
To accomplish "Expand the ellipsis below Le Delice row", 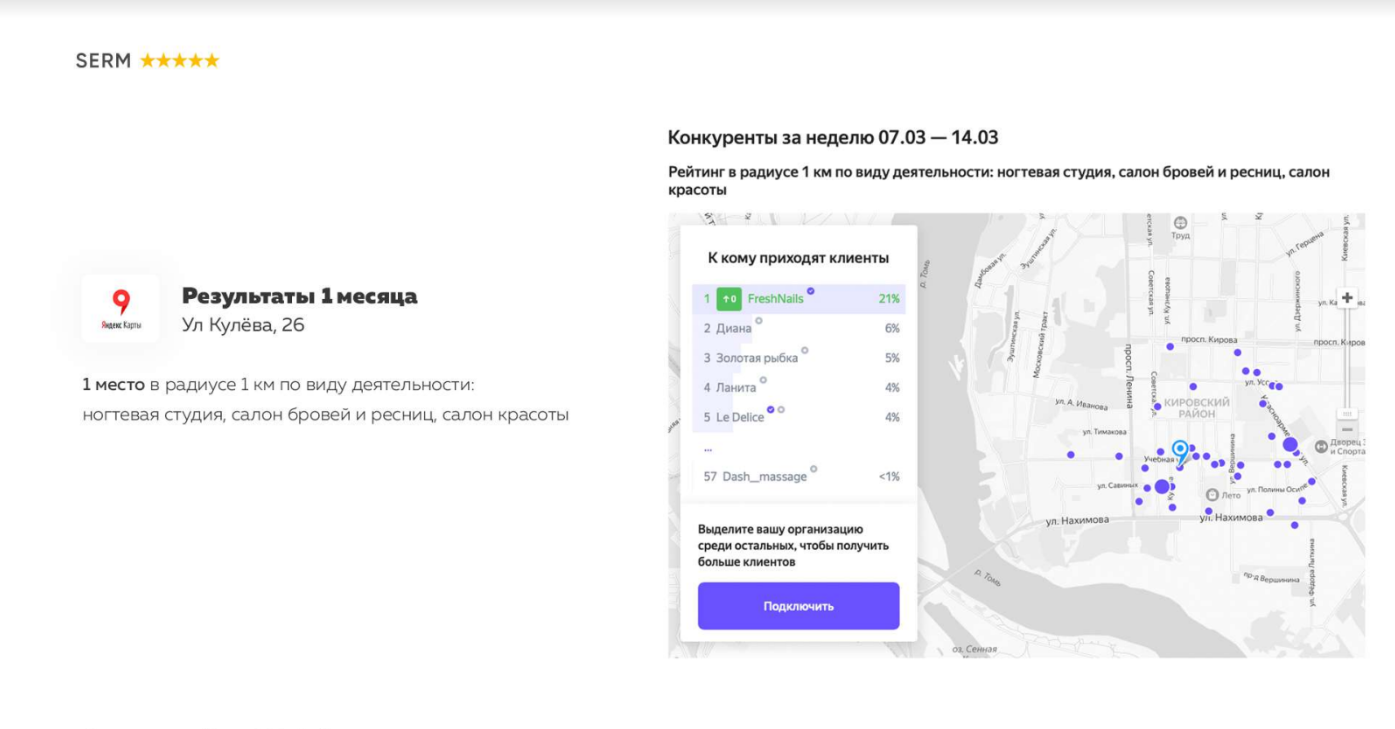I will 708,448.
